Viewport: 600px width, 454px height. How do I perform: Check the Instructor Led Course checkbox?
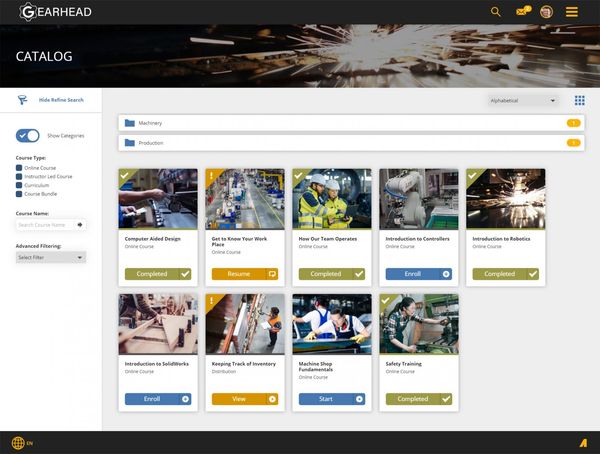click(x=19, y=176)
